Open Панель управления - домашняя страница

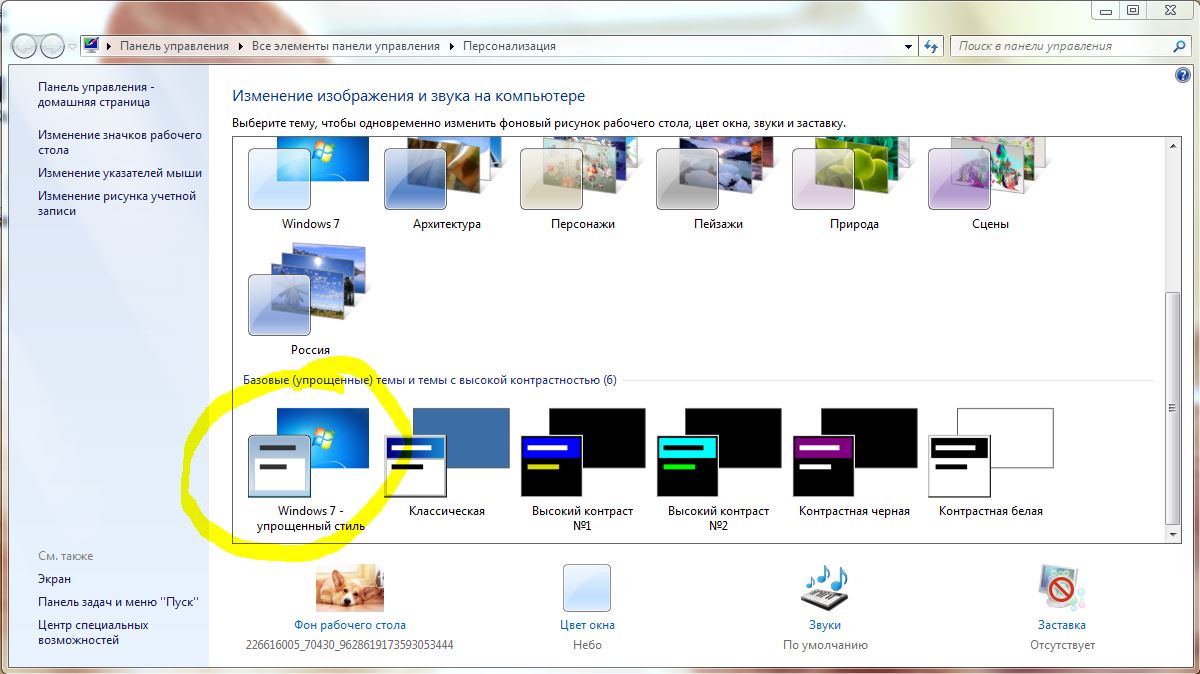(x=96, y=94)
